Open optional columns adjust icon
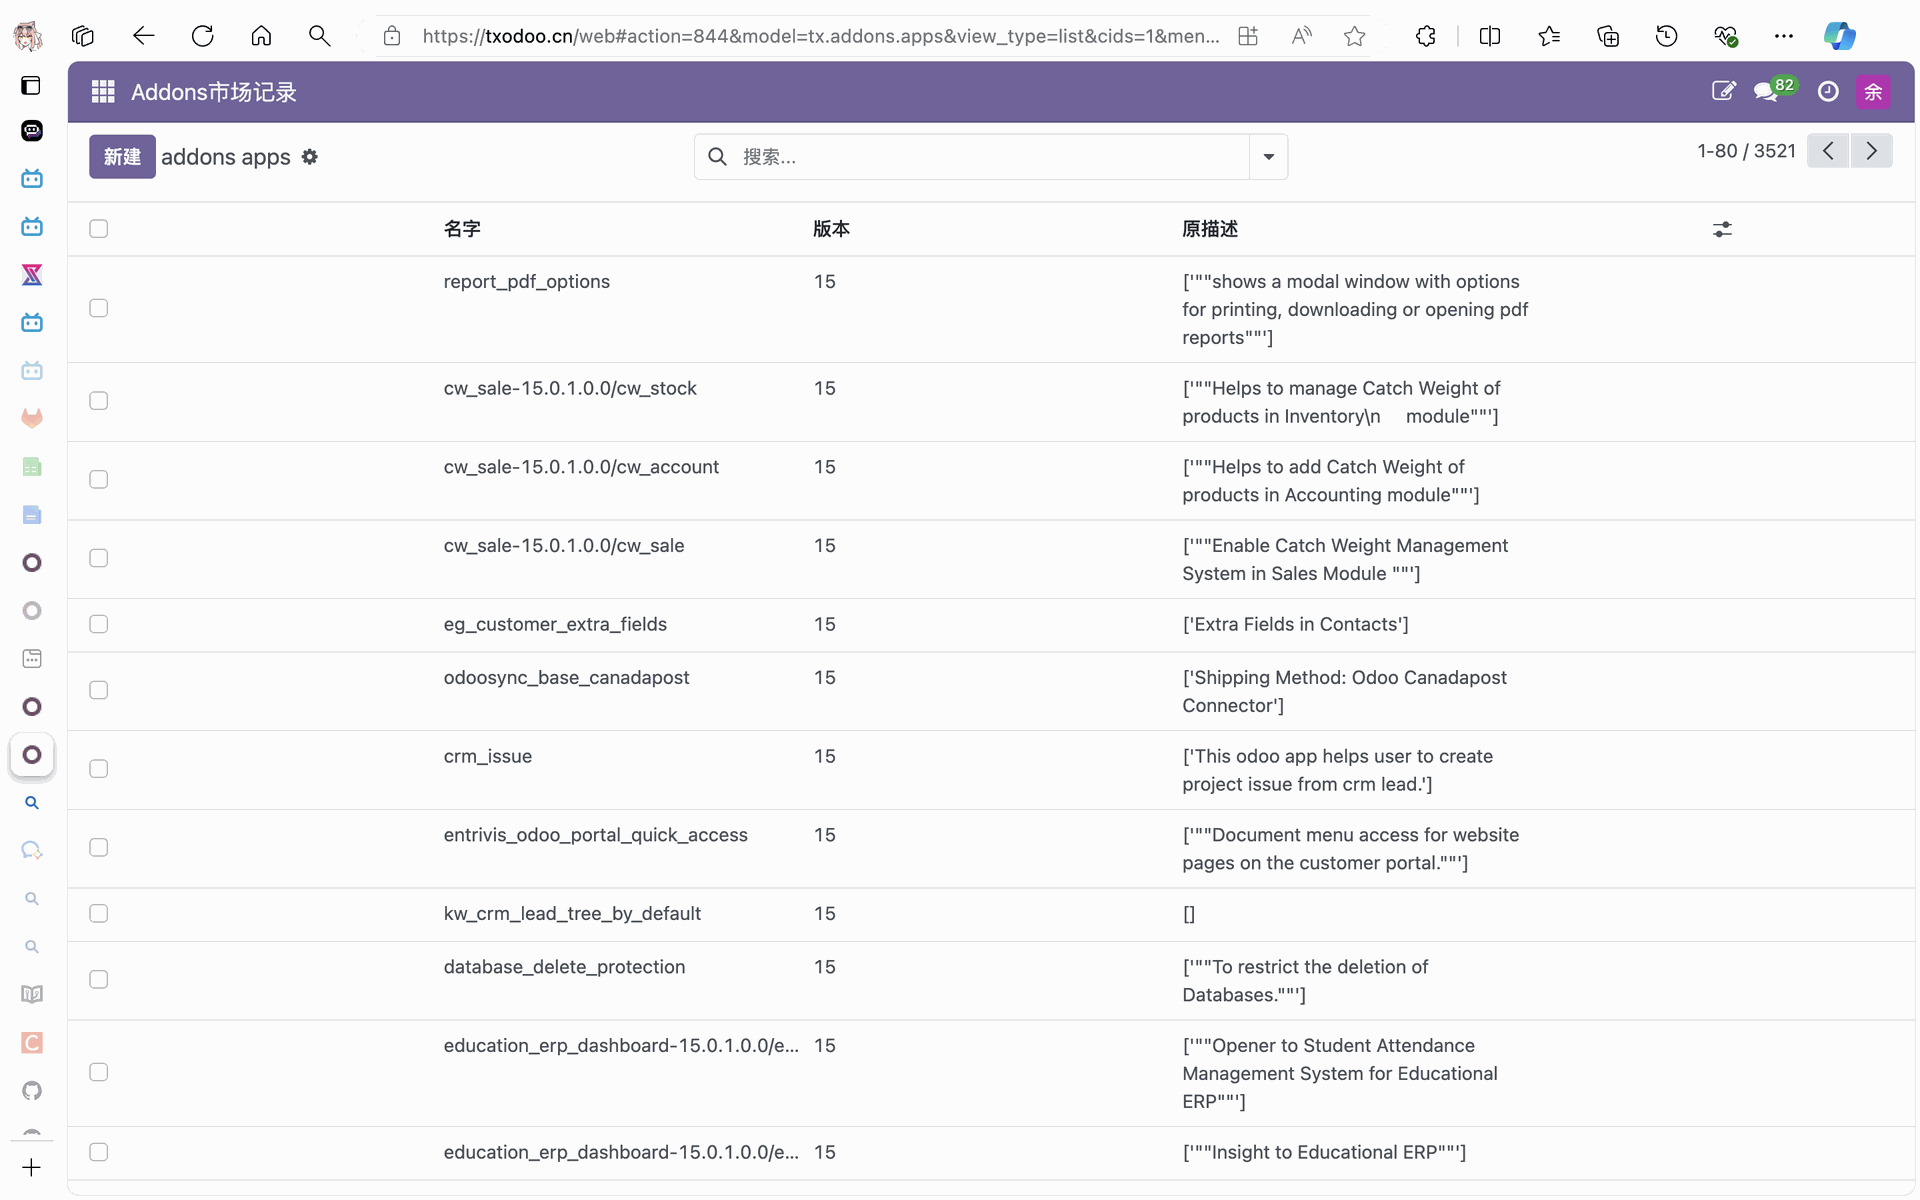 1722,229
